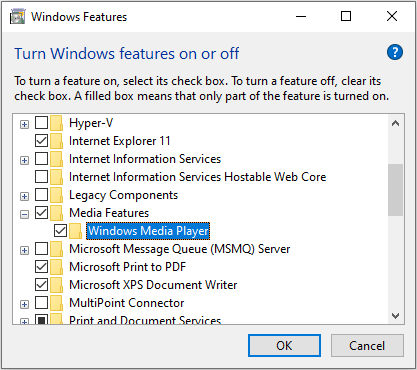Enable the Hyper-V checkbox
Screen dimensions: 417x370
pos(41,123)
